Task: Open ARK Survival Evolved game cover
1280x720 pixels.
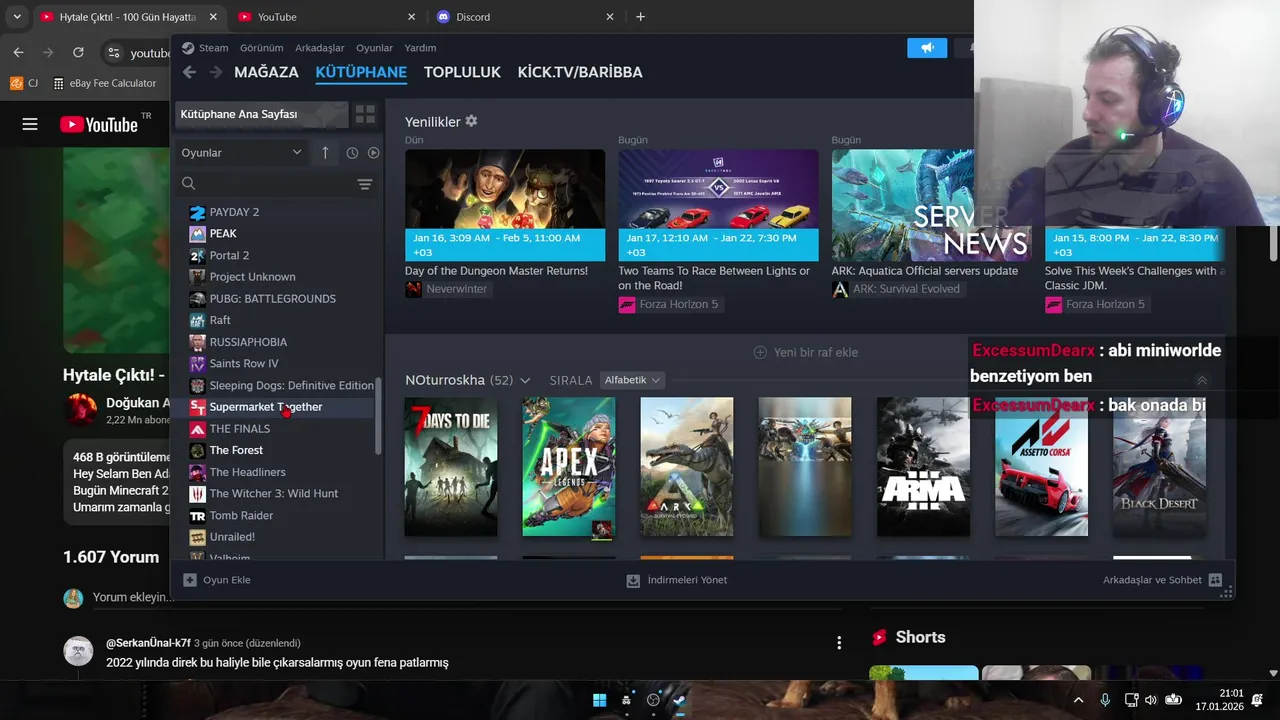Action: pyautogui.click(x=687, y=467)
